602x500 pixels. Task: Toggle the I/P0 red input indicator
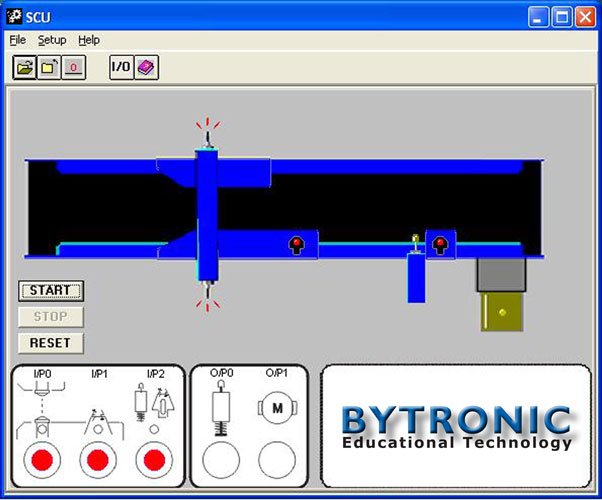pos(41,461)
